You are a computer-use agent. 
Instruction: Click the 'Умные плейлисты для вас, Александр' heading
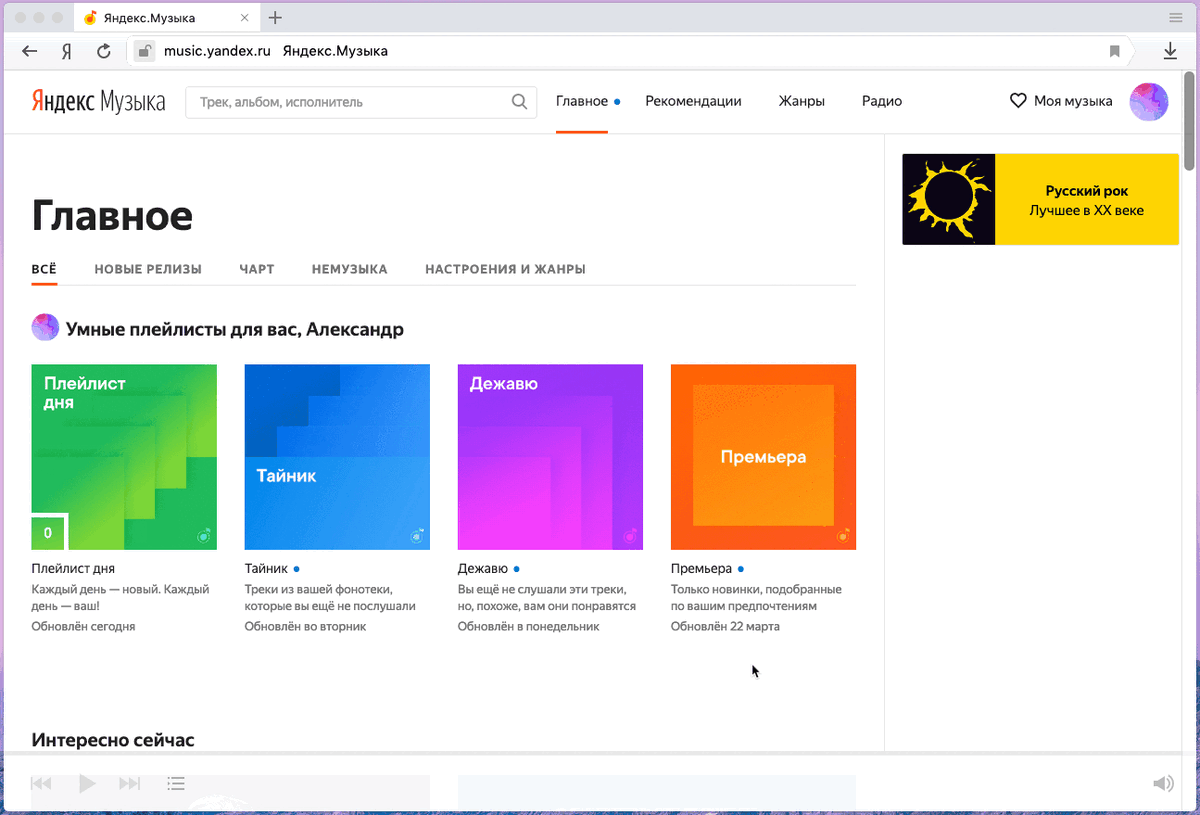click(x=235, y=329)
